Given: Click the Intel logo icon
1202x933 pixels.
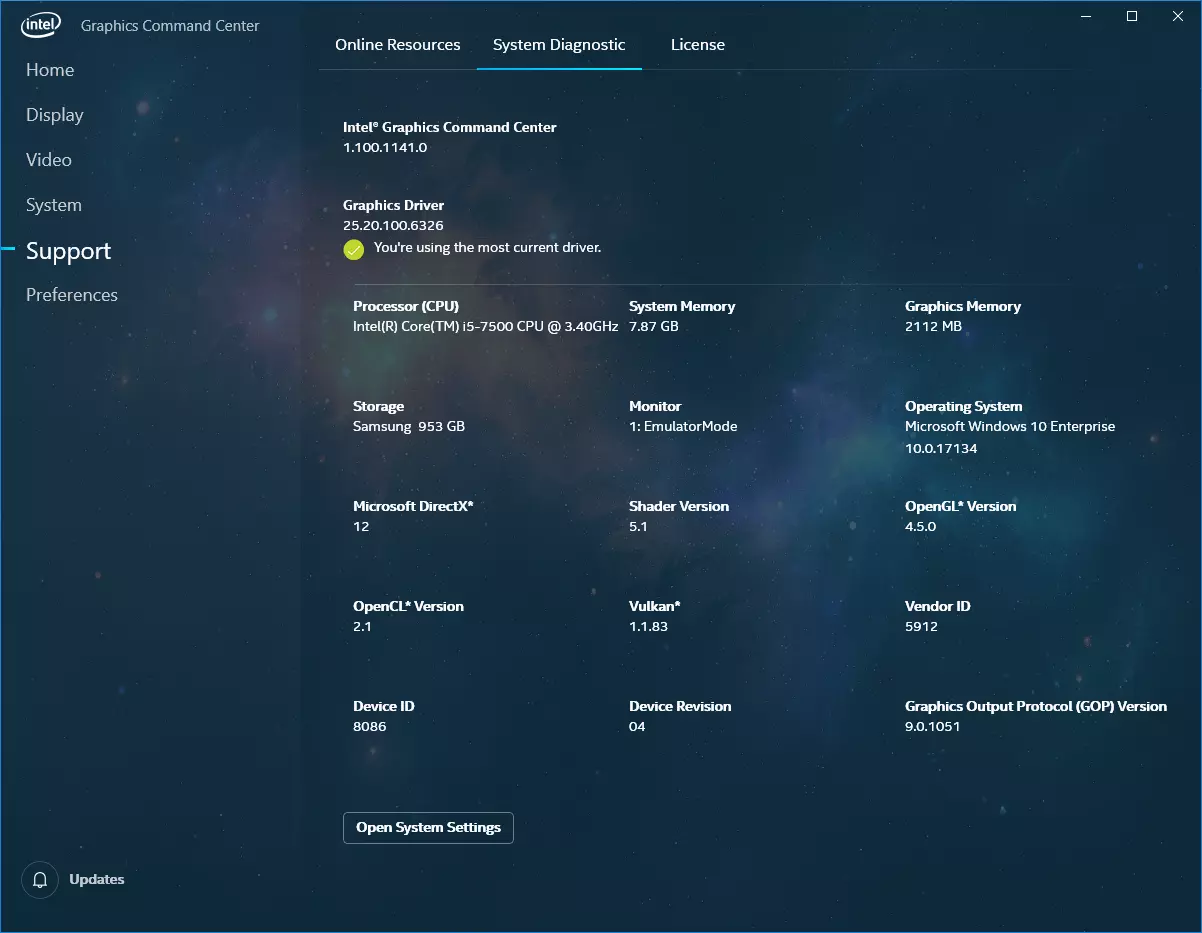Looking at the screenshot, I should [x=41, y=24].
